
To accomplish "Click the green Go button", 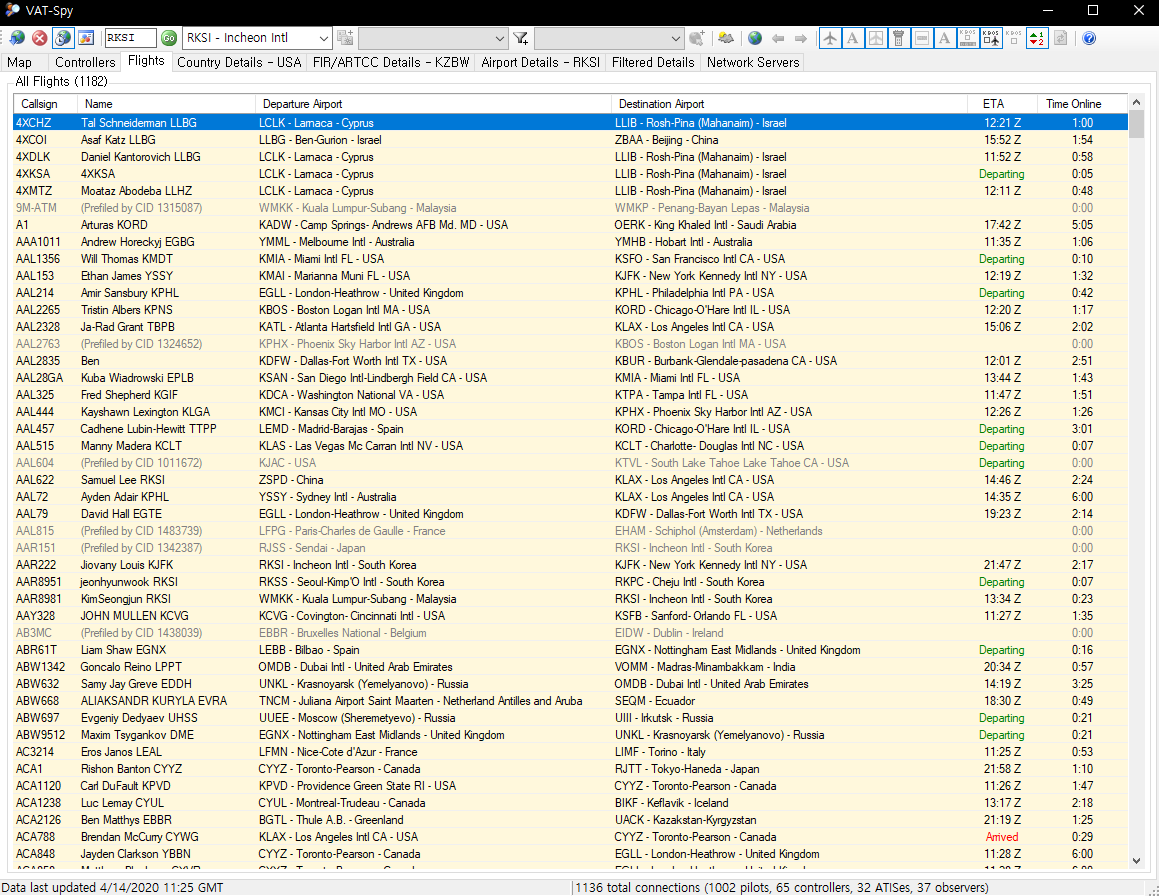I will pos(169,38).
